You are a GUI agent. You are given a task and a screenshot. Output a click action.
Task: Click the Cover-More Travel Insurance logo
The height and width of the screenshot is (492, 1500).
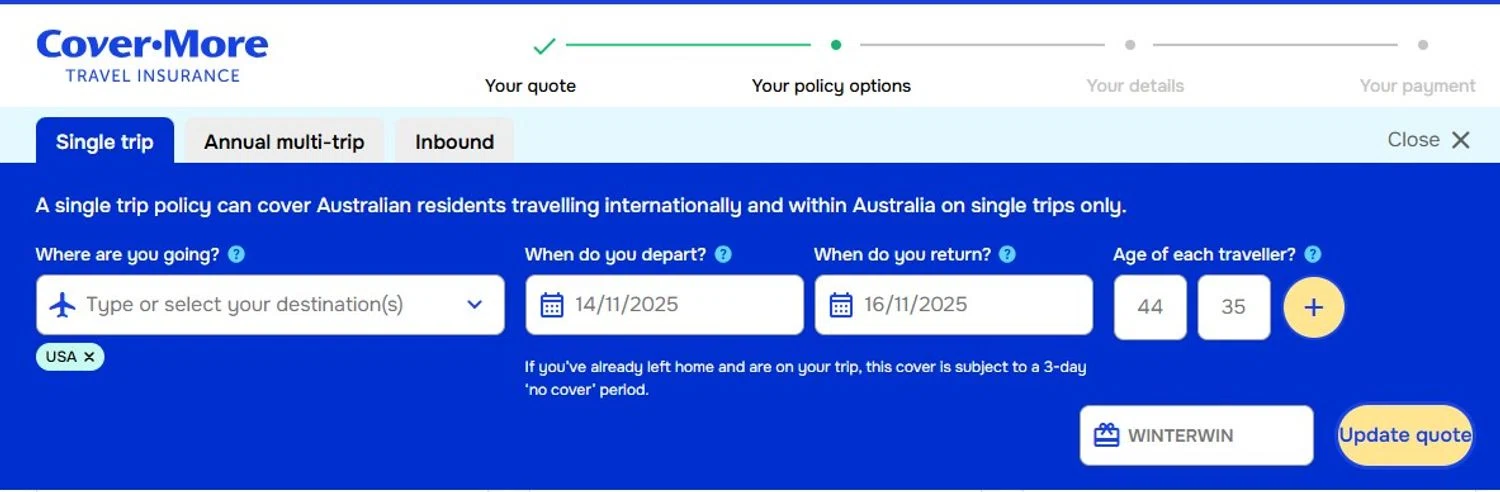tap(152, 55)
